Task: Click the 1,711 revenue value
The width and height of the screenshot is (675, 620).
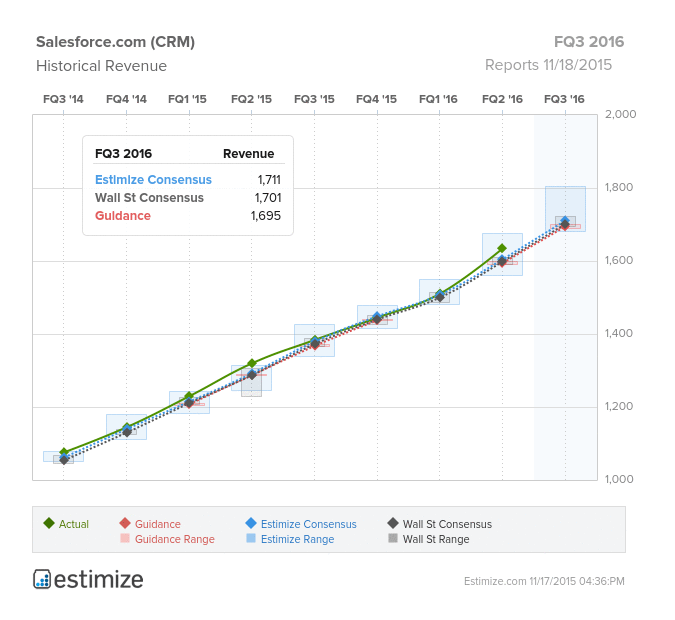Action: click(269, 180)
